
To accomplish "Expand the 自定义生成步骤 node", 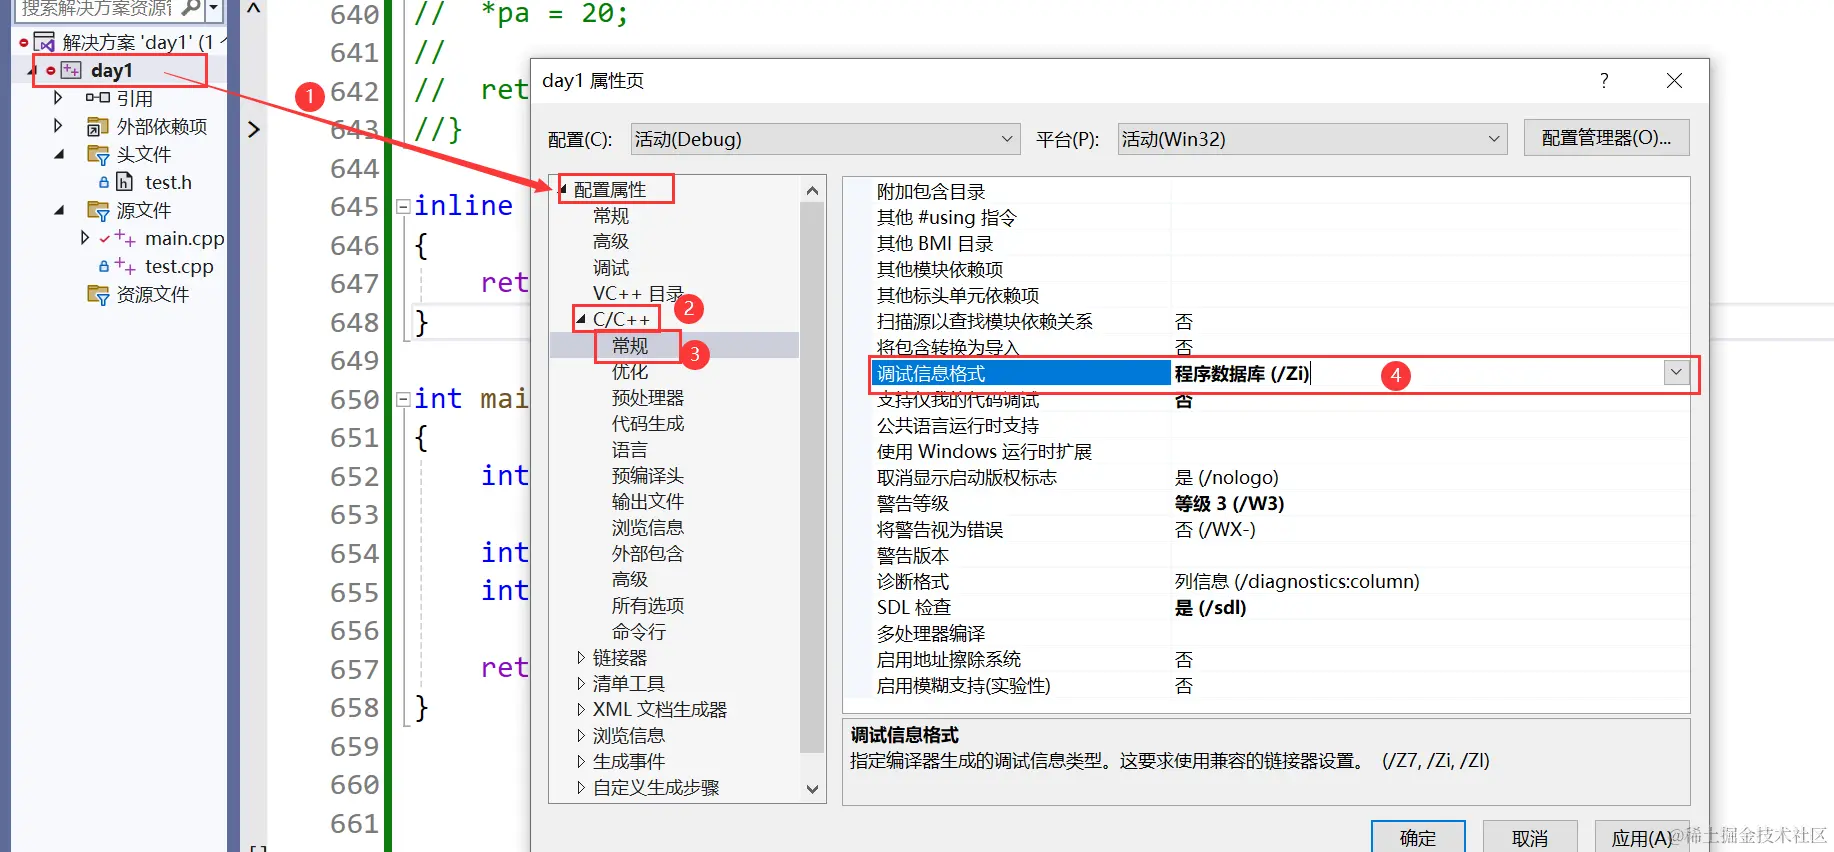I will coord(581,788).
